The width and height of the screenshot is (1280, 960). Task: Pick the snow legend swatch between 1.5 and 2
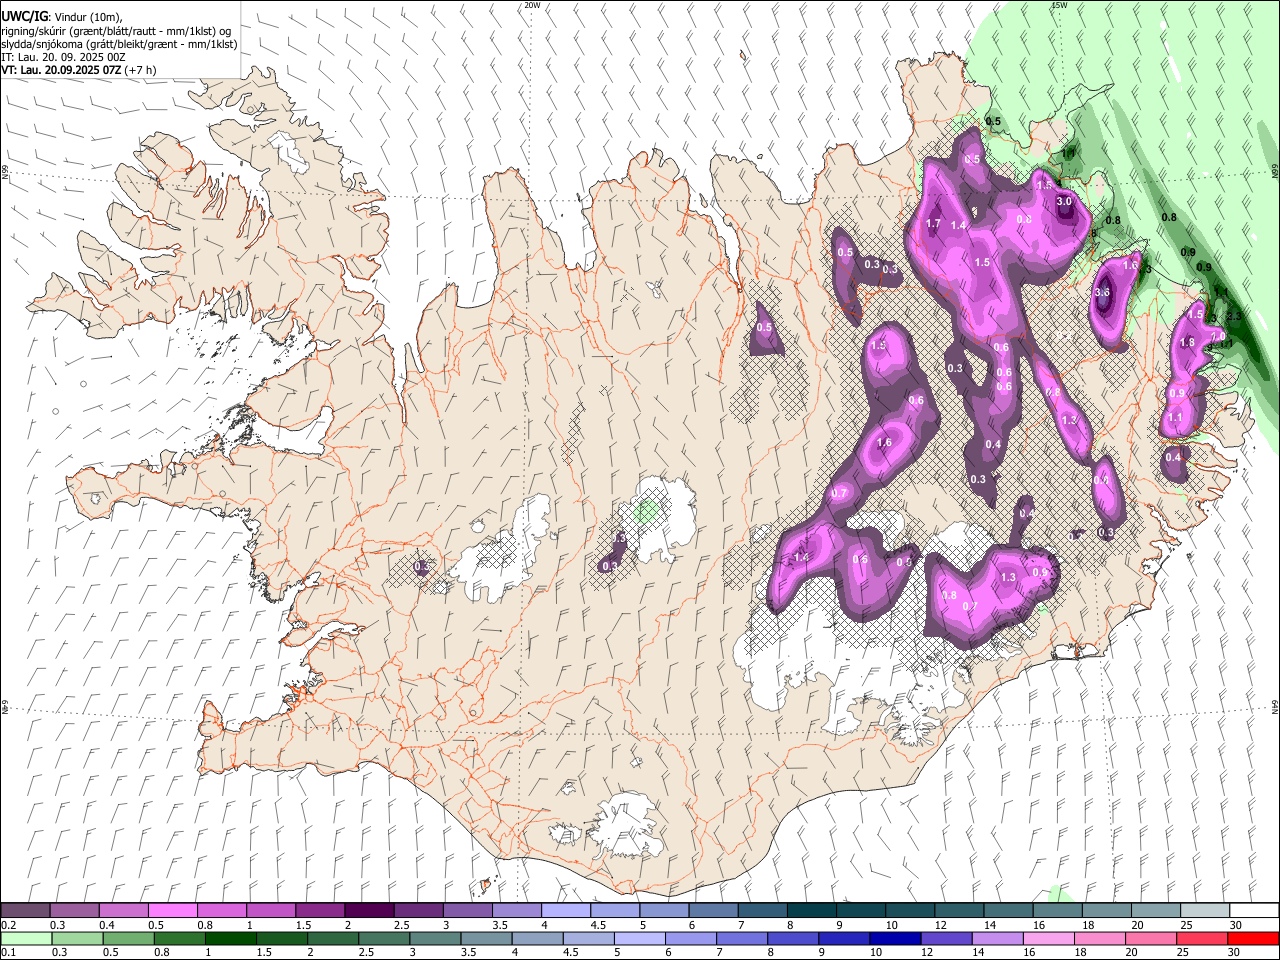[x=320, y=910]
